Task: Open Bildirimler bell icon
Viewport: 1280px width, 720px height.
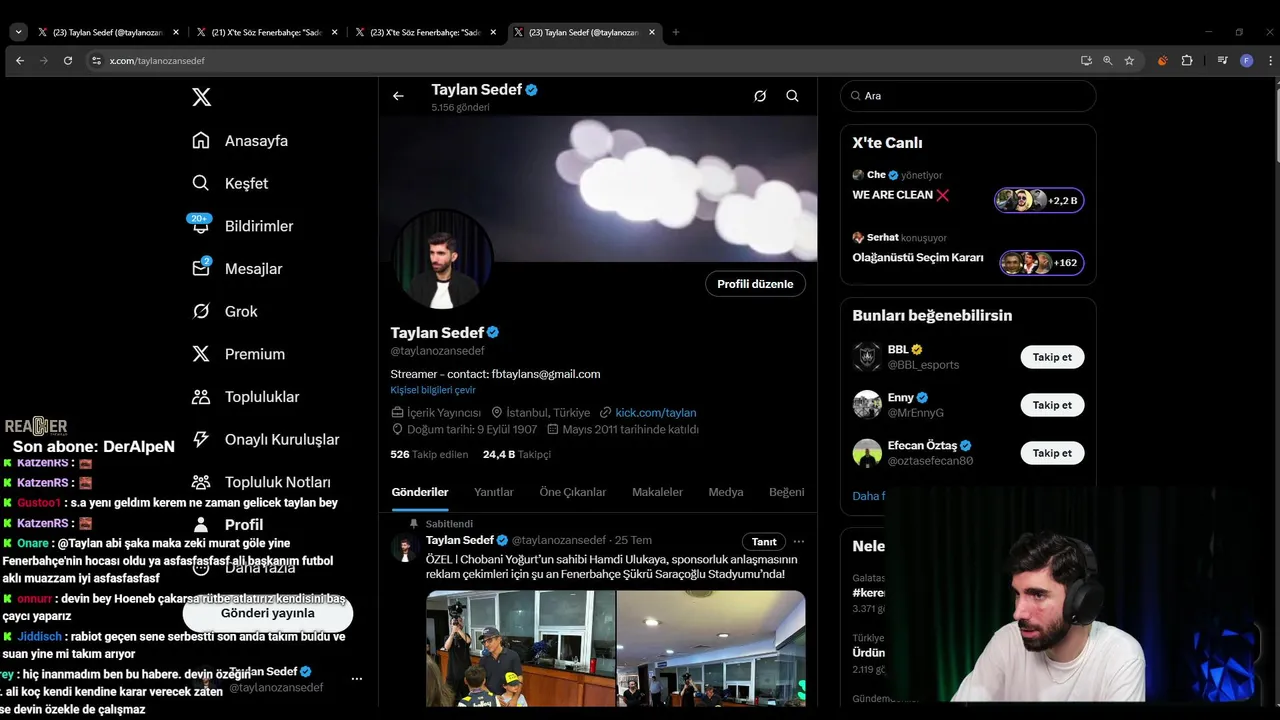Action: (x=201, y=226)
